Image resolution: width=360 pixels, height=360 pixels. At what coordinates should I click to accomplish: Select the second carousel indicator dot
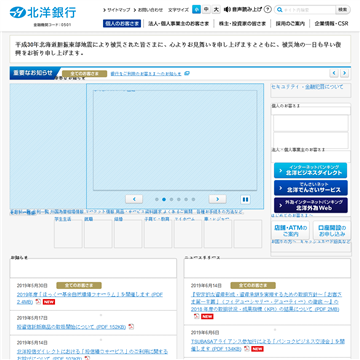[164, 199]
